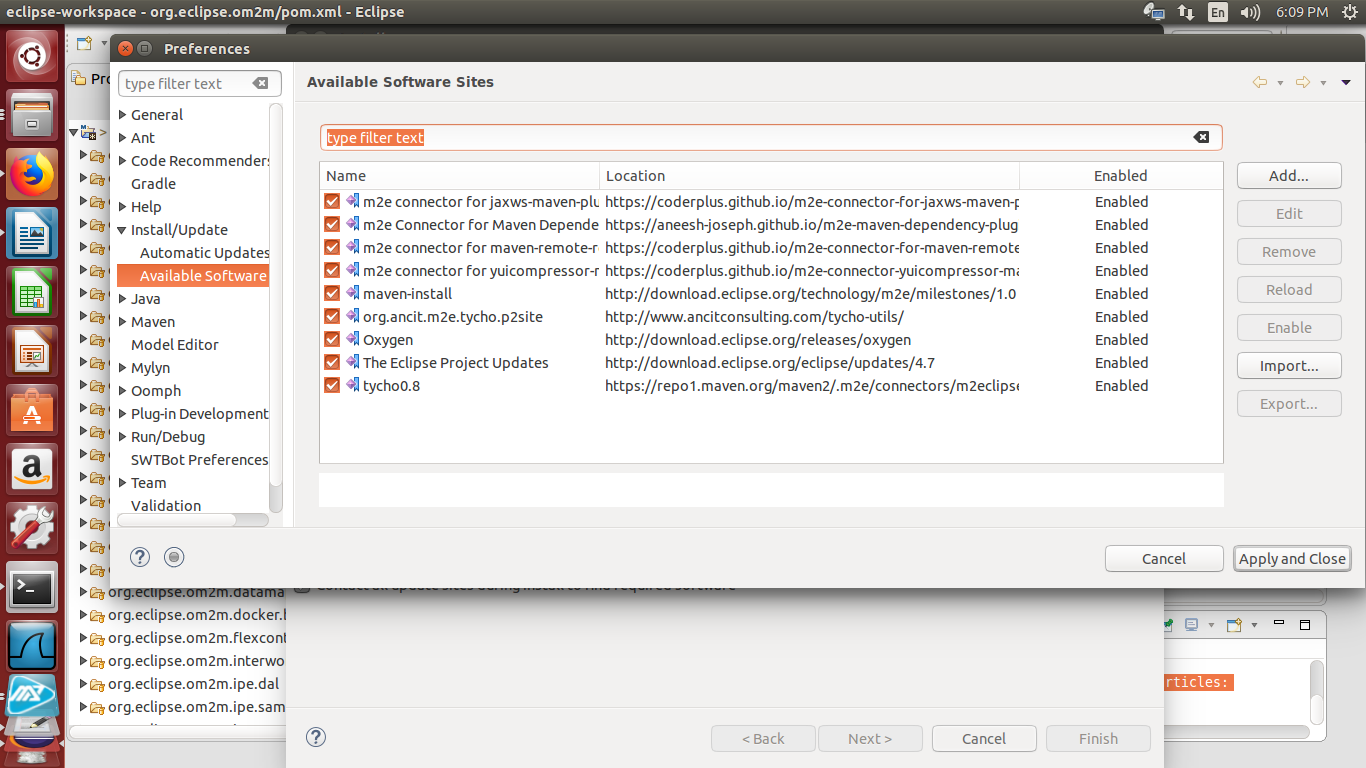Expand the Maven preferences node
This screenshot has width=1366, height=768.
(123, 322)
